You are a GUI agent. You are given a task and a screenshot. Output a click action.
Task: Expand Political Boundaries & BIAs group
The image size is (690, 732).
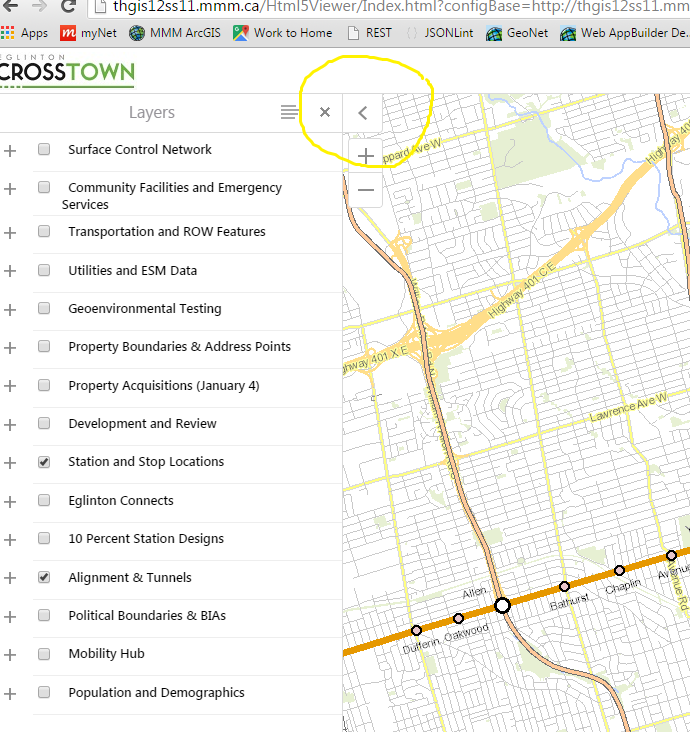coord(10,617)
